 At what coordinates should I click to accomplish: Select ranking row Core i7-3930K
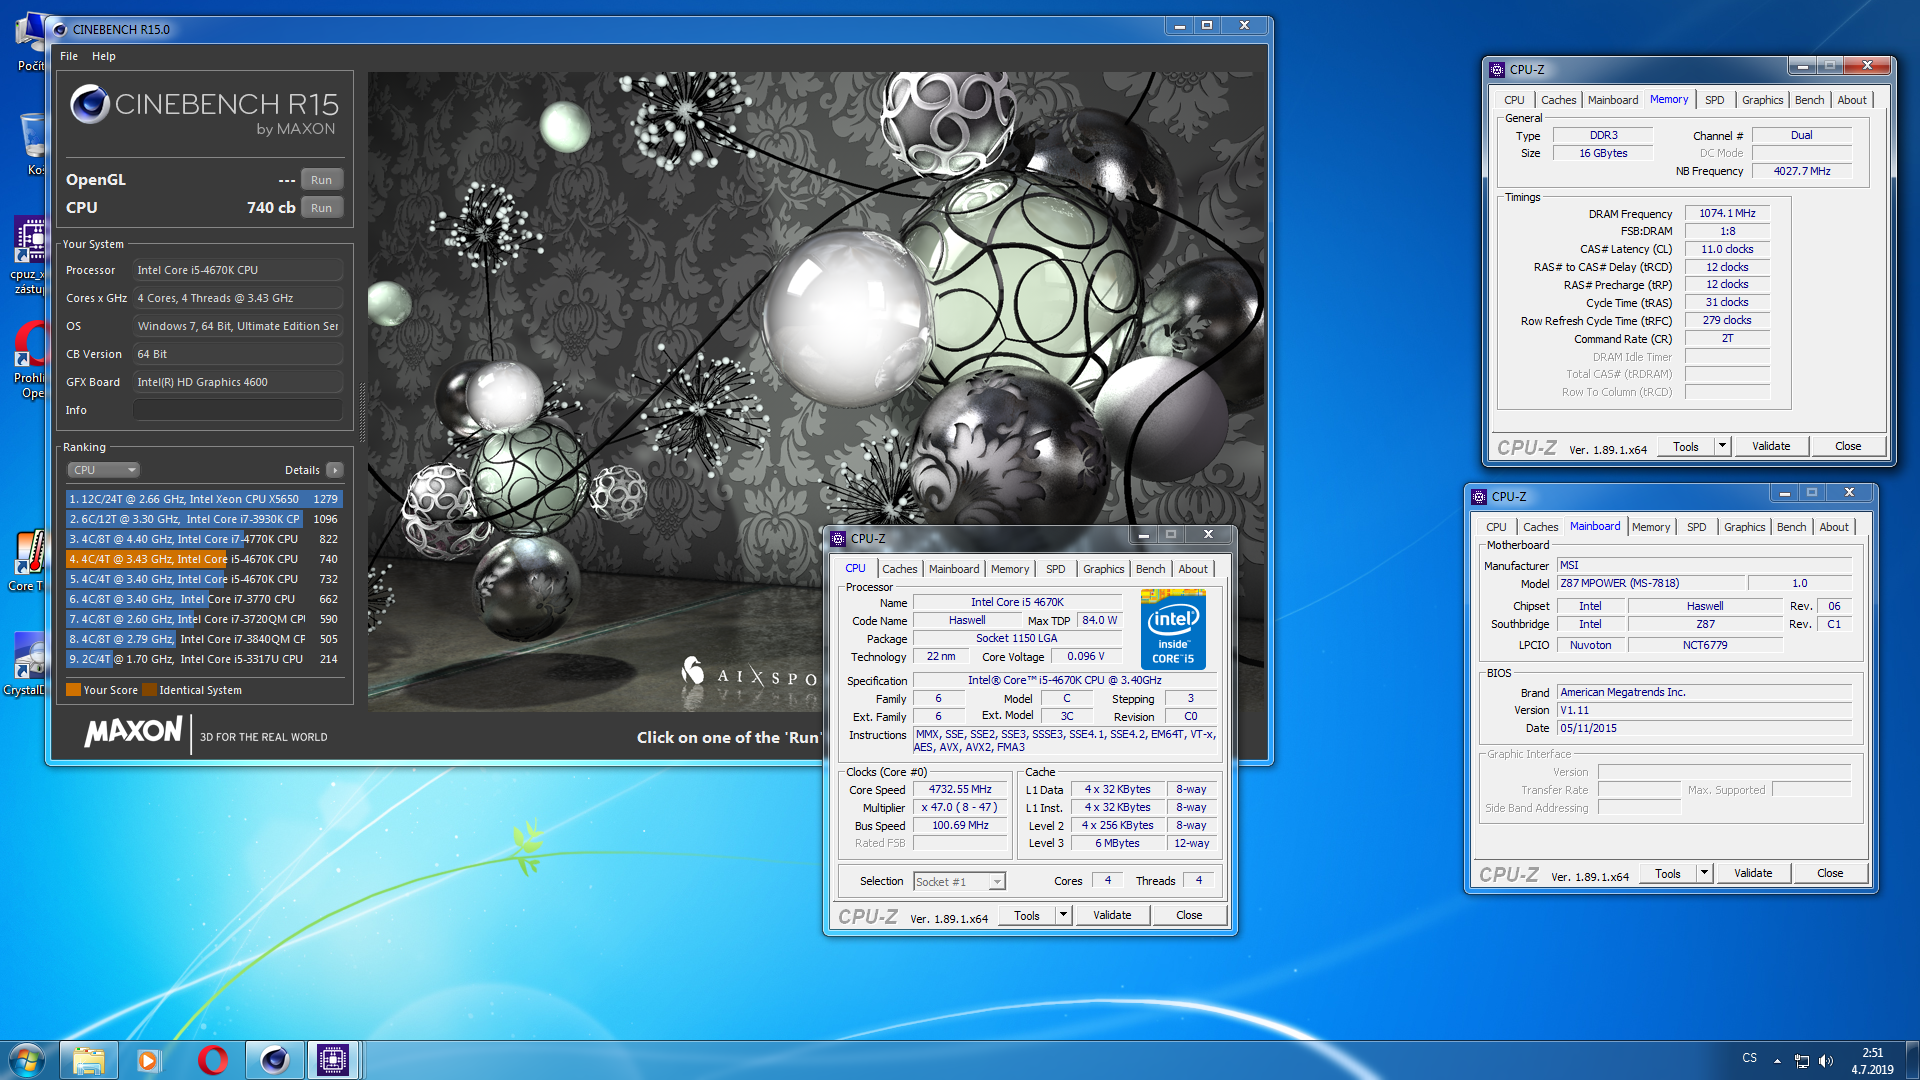[x=204, y=519]
